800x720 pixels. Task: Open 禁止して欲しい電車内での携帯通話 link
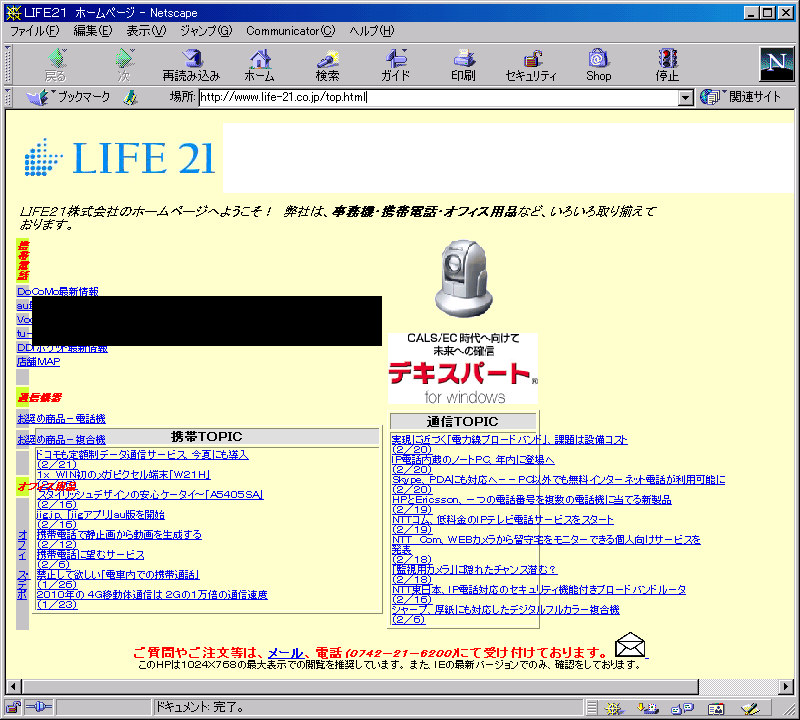coord(118,575)
